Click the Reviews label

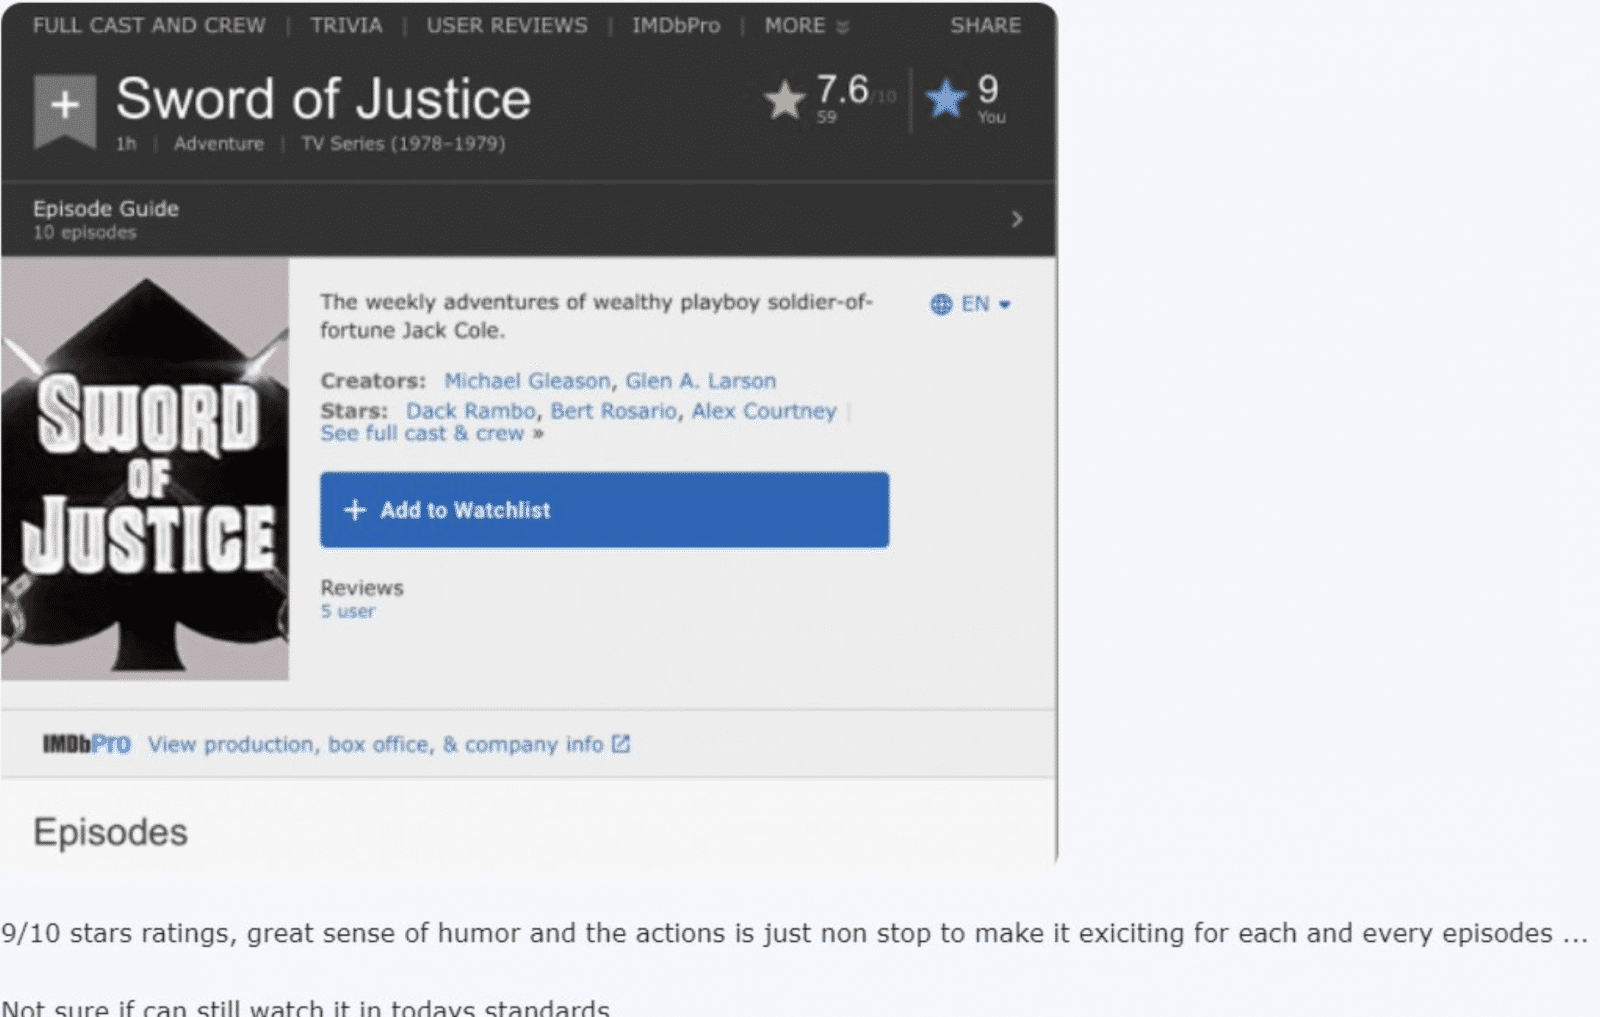(362, 588)
